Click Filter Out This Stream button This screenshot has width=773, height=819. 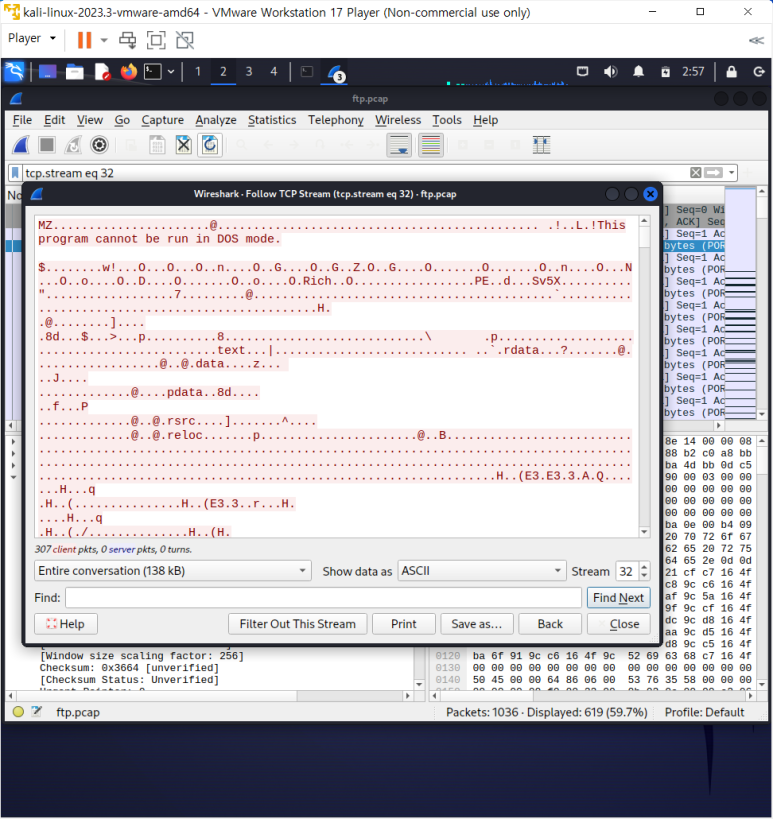pos(298,624)
